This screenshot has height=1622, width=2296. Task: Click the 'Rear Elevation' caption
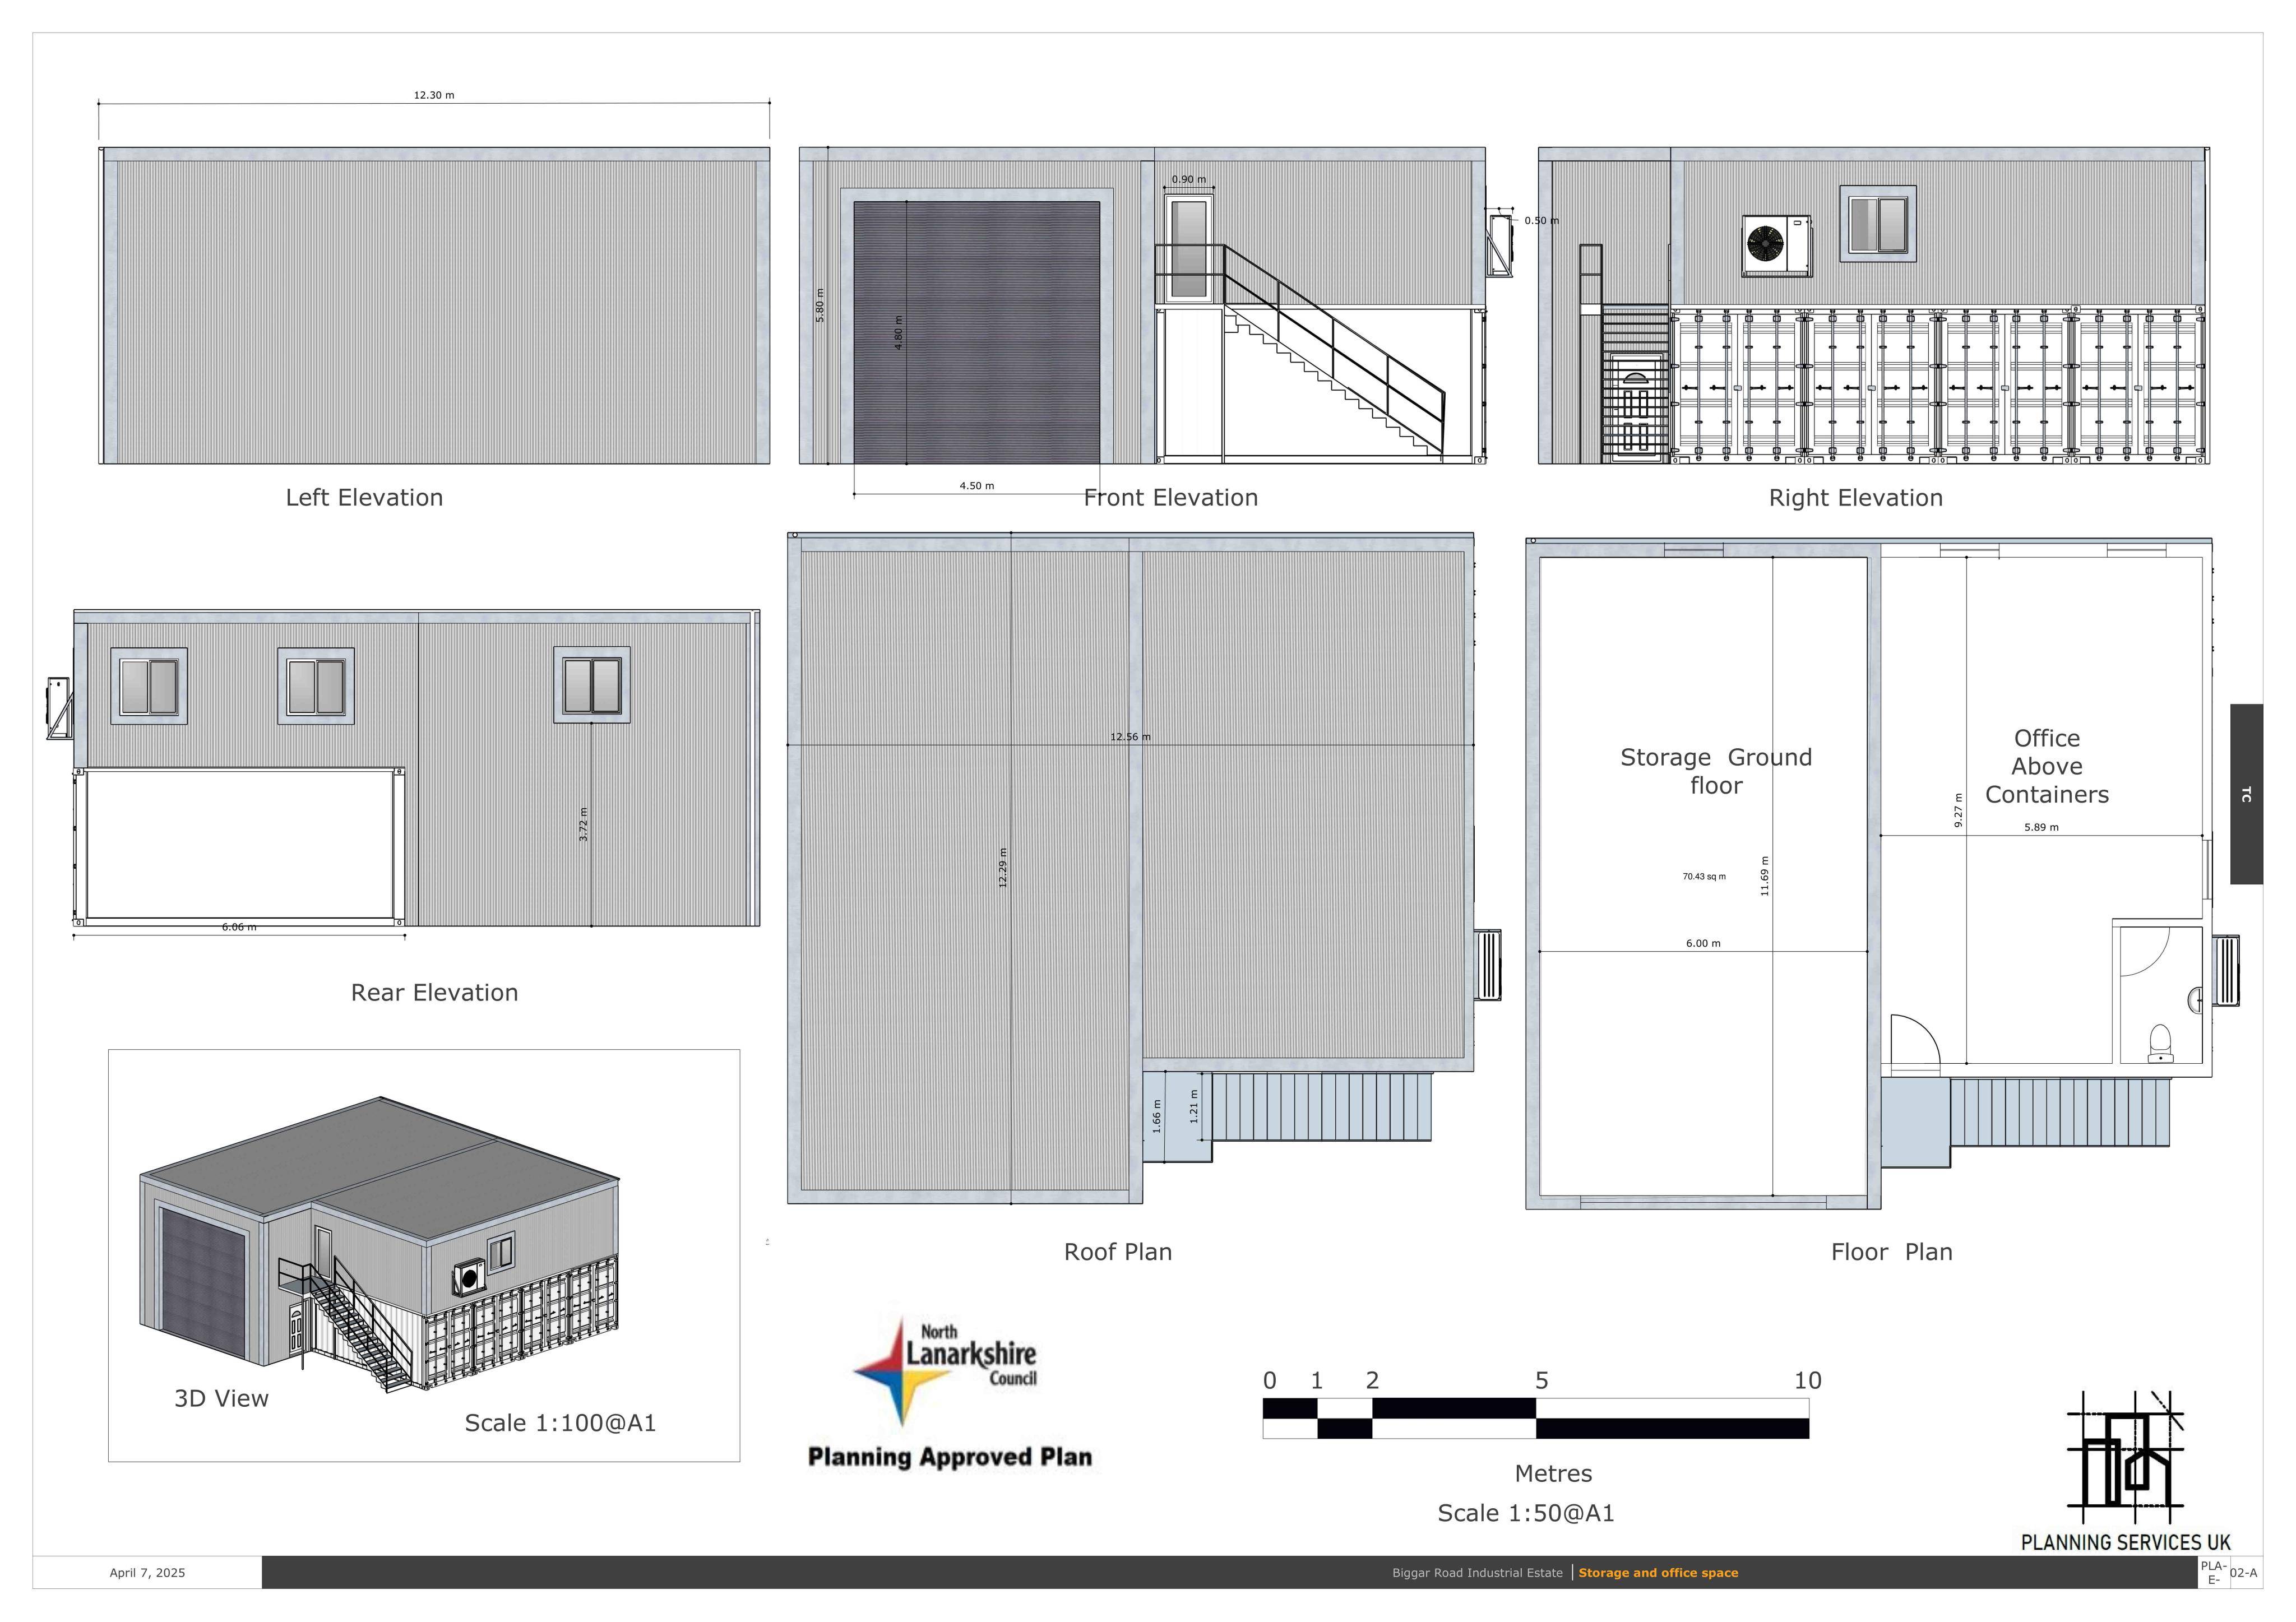[434, 992]
